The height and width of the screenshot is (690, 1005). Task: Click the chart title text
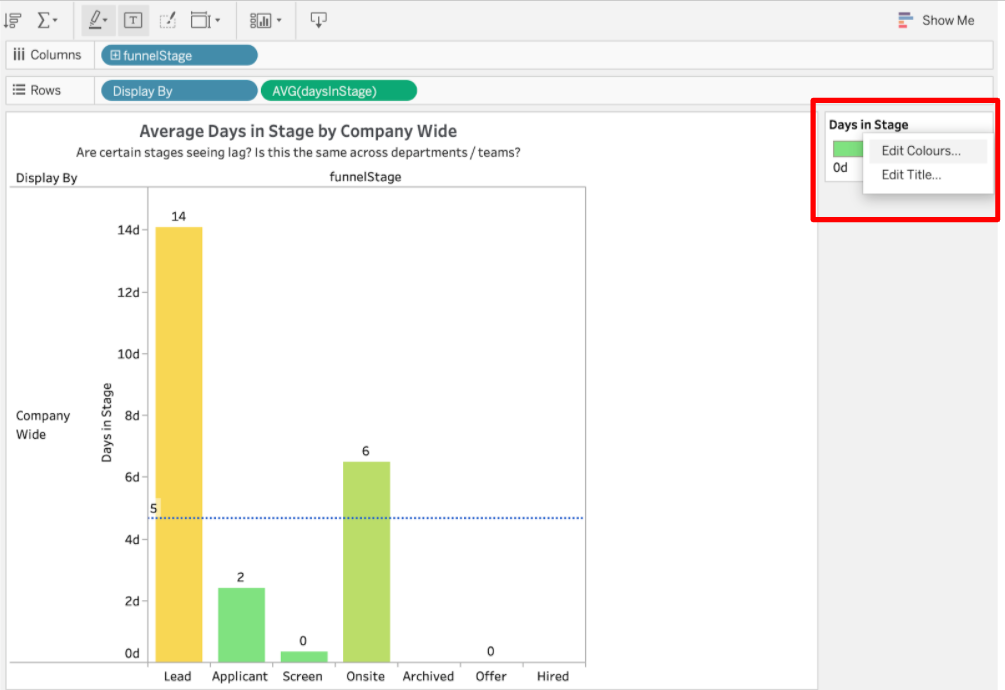click(x=297, y=131)
